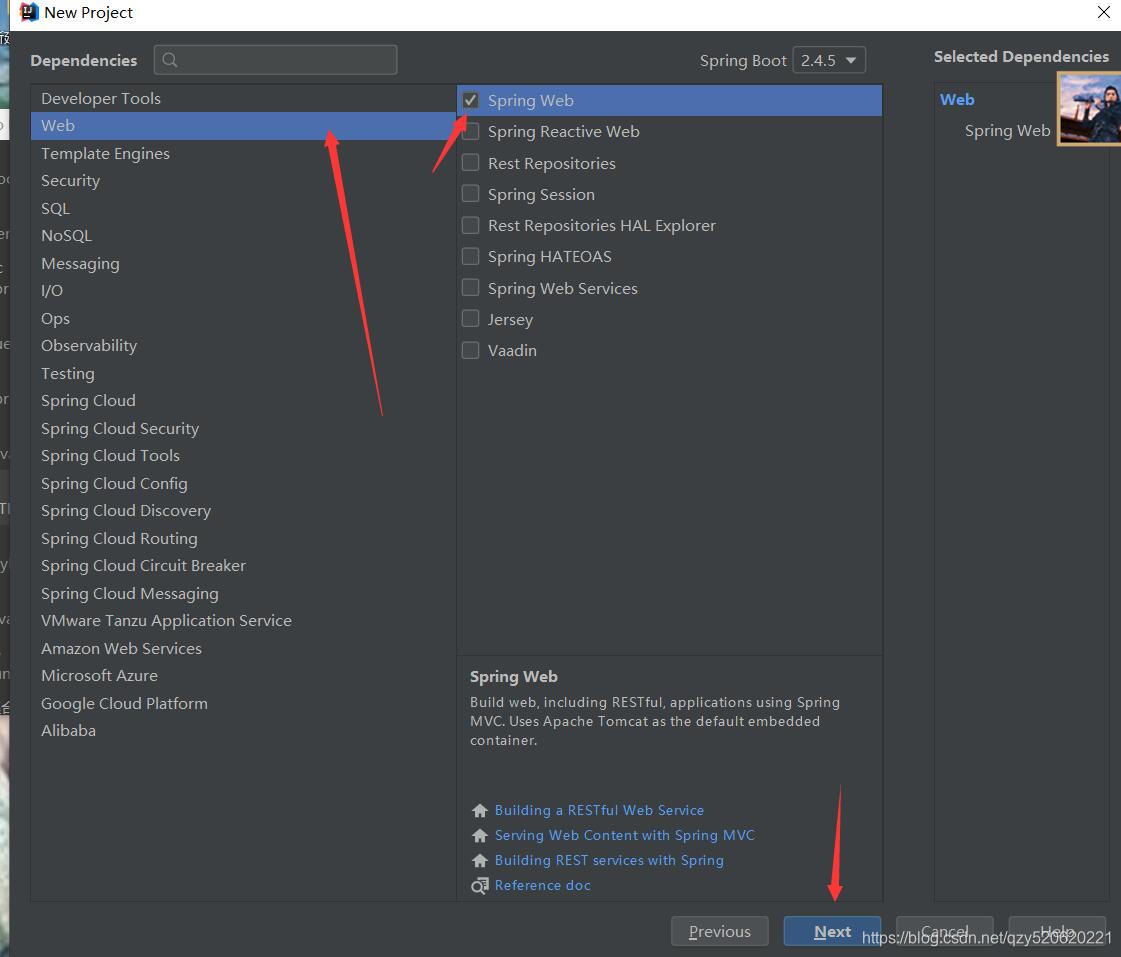Screen dimensions: 1121x957
Task: Check the Rest Repositories checkbox
Action: [x=470, y=163]
